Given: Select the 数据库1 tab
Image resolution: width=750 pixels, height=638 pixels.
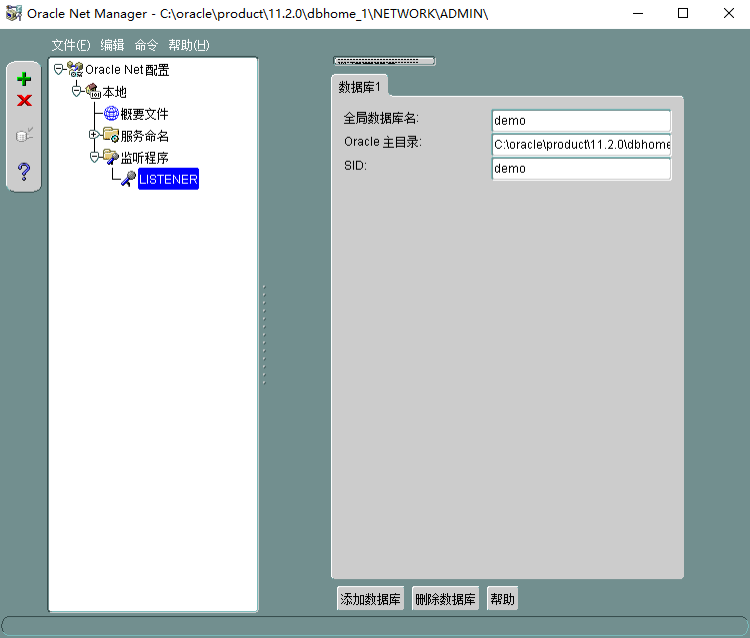Looking at the screenshot, I should (359, 87).
